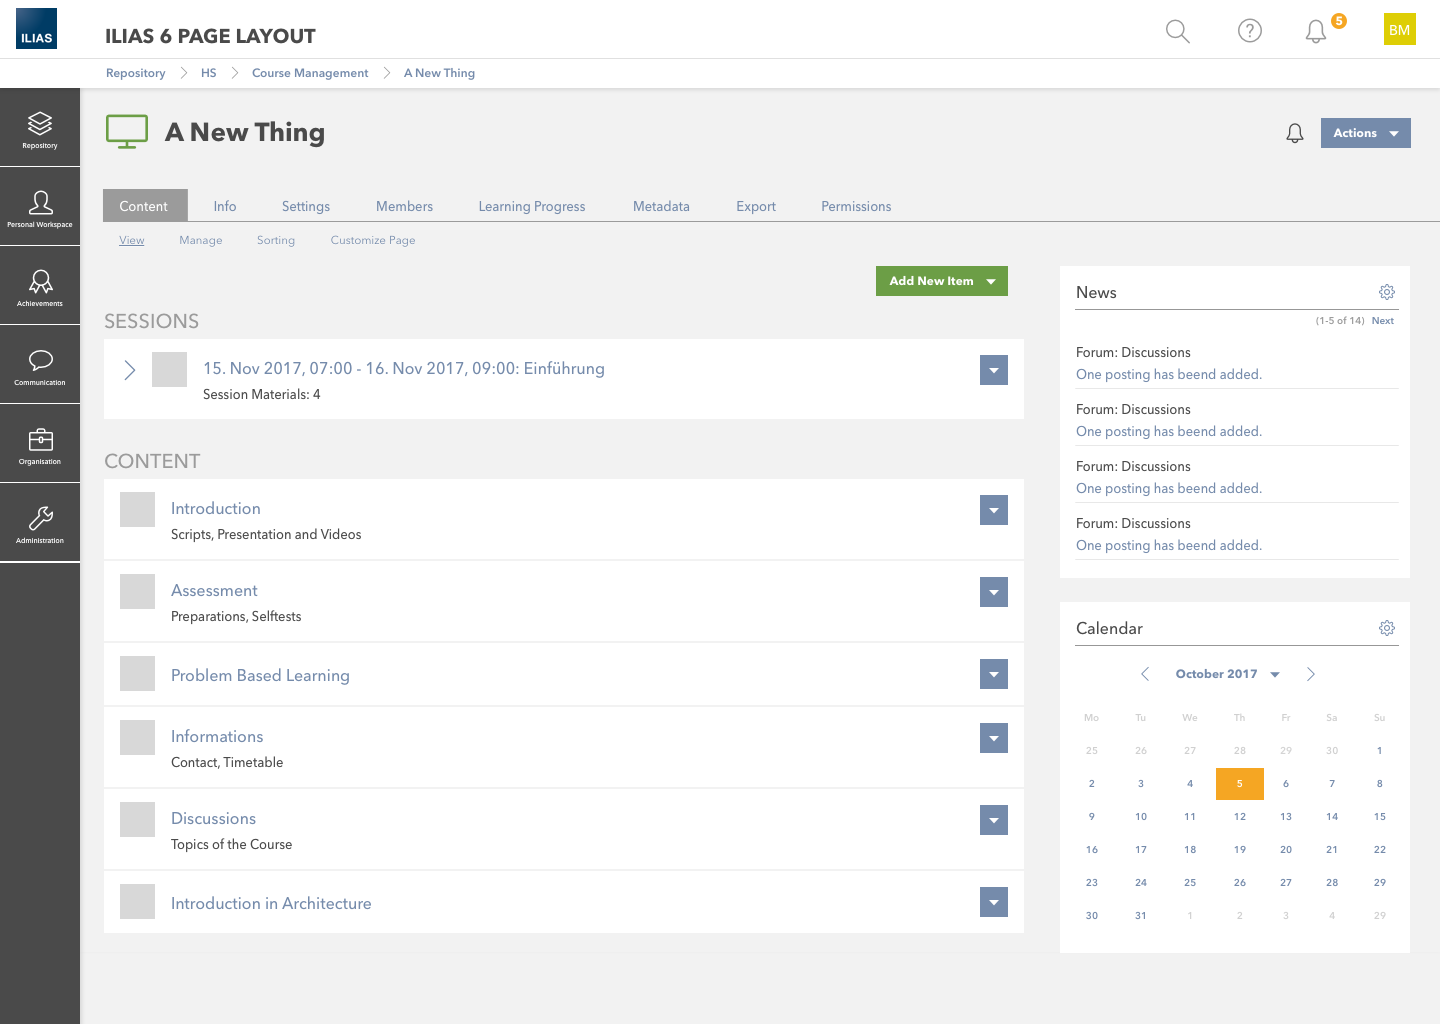Viewport: 1440px width, 1024px height.
Task: Open the Administration wrench icon
Action: (x=40, y=523)
